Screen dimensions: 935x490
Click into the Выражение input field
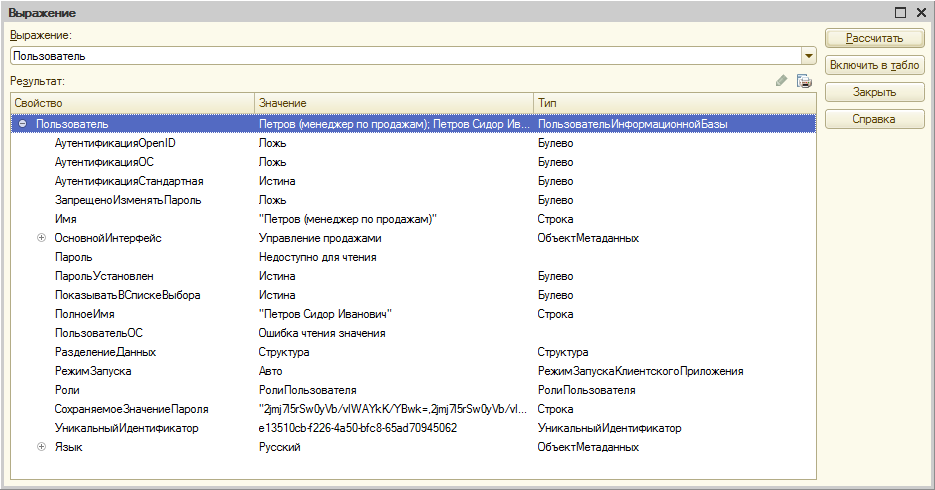click(400, 56)
